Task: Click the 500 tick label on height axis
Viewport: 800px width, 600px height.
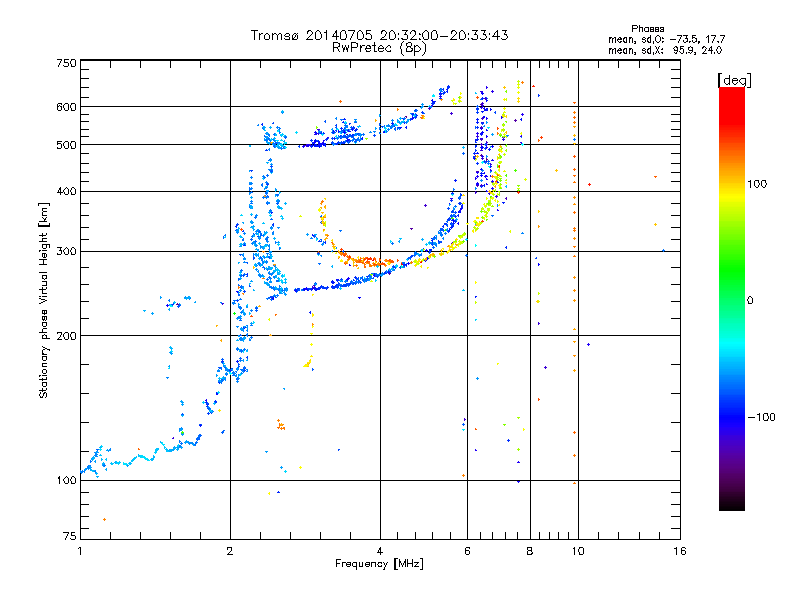Action: click(67, 145)
